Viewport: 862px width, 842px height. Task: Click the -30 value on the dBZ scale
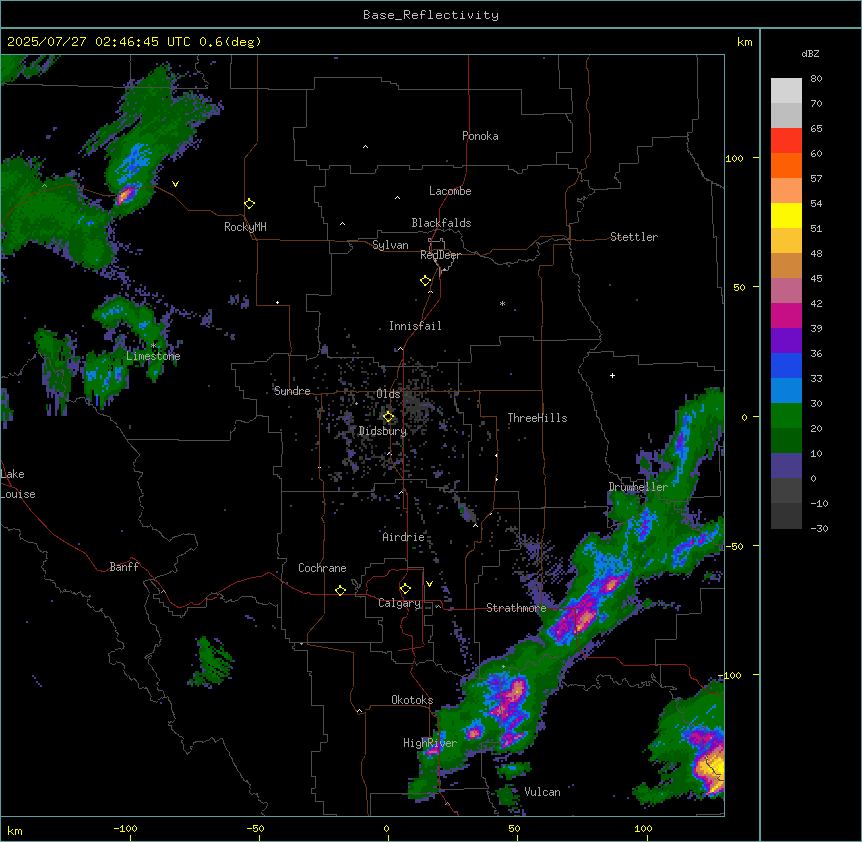pos(819,528)
